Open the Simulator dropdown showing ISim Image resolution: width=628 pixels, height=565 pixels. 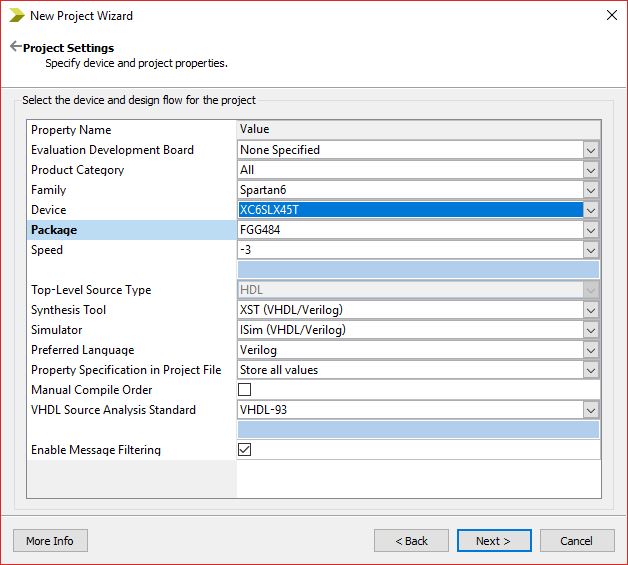(x=591, y=330)
